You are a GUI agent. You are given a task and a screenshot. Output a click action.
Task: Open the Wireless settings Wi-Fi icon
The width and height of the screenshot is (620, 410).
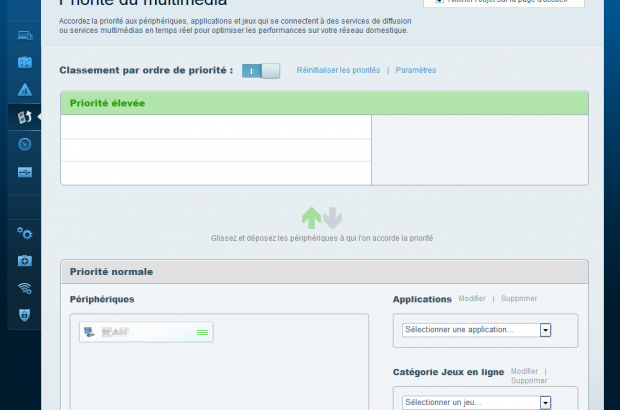tap(25, 288)
